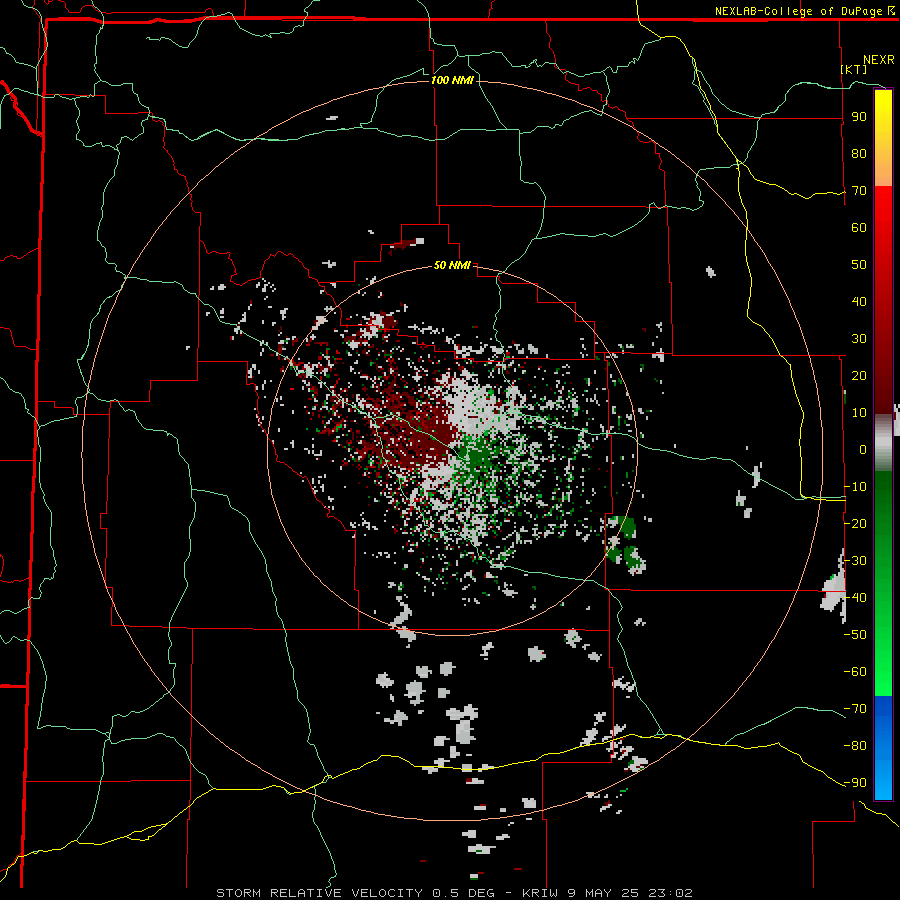This screenshot has width=900, height=900.
Task: Click the NEXR label above the color bar
Action: (x=879, y=60)
